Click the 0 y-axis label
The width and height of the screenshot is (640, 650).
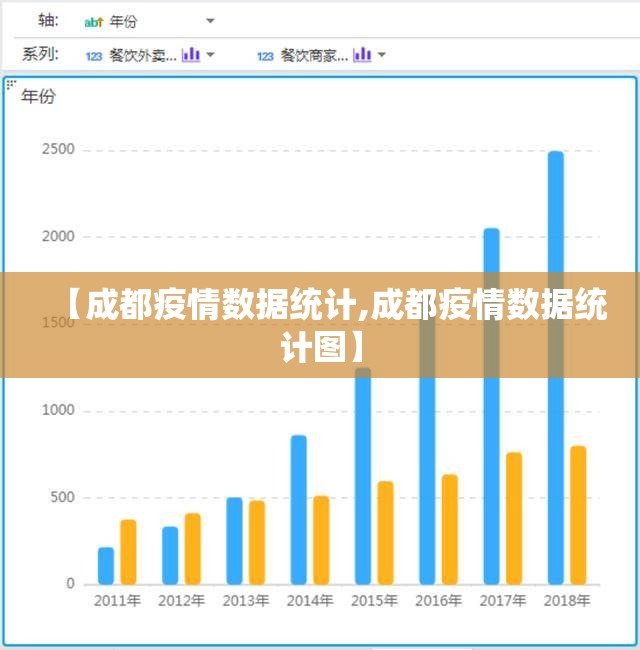click(70, 584)
